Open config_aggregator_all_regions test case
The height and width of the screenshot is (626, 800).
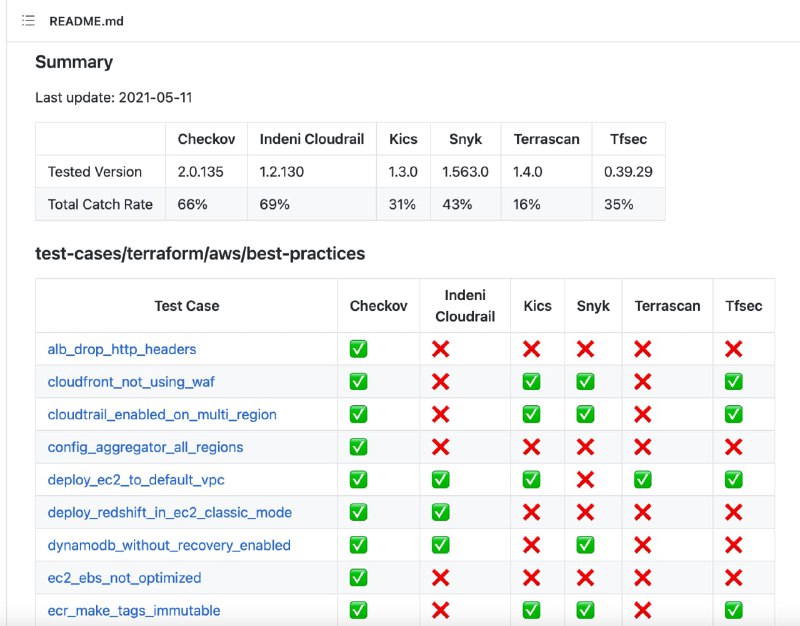pyautogui.click(x=145, y=447)
